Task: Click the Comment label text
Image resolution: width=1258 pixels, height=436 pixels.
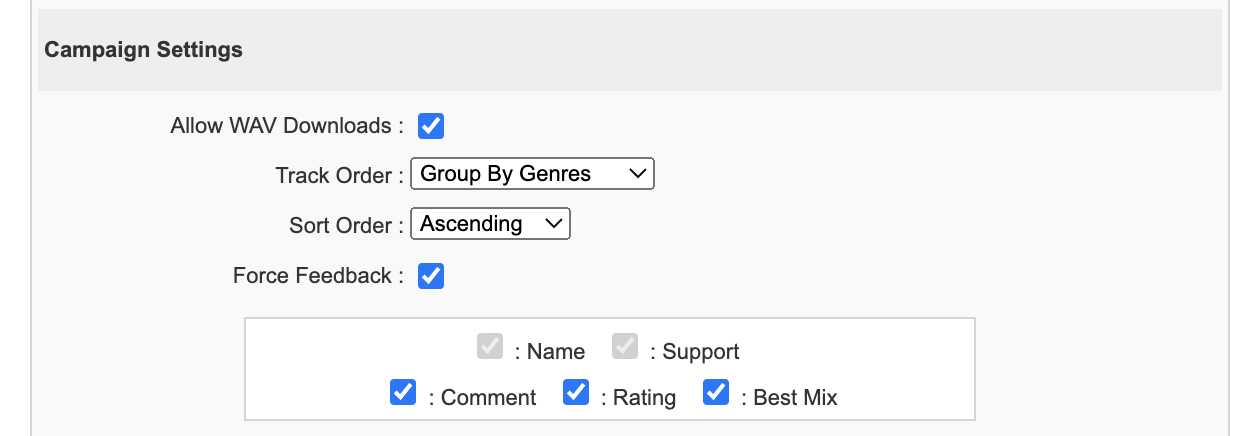Action: pos(488,398)
